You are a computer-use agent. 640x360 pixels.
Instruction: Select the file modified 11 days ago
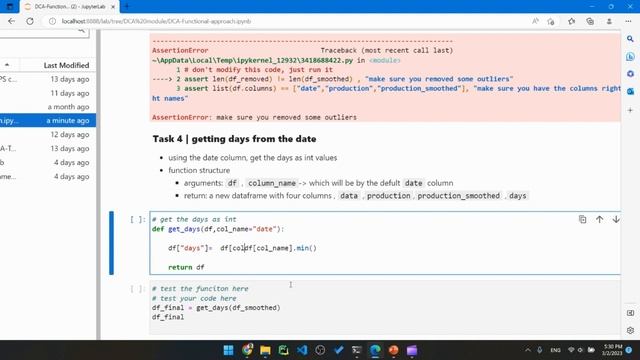[x=48, y=93]
